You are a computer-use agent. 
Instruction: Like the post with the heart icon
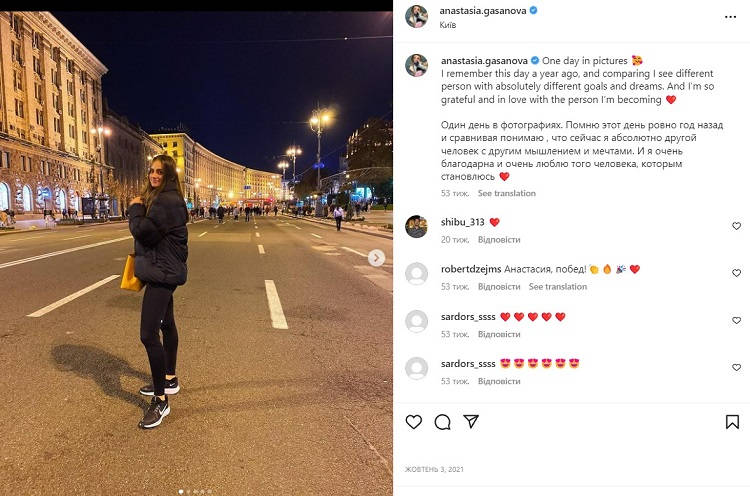point(414,421)
